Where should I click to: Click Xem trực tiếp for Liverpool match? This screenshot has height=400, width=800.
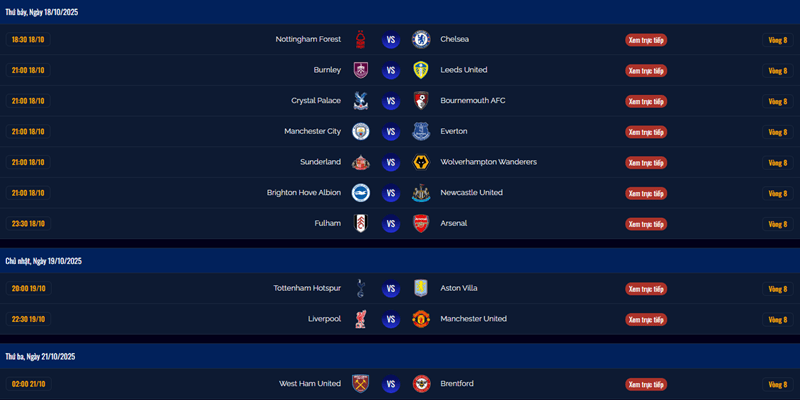point(646,319)
